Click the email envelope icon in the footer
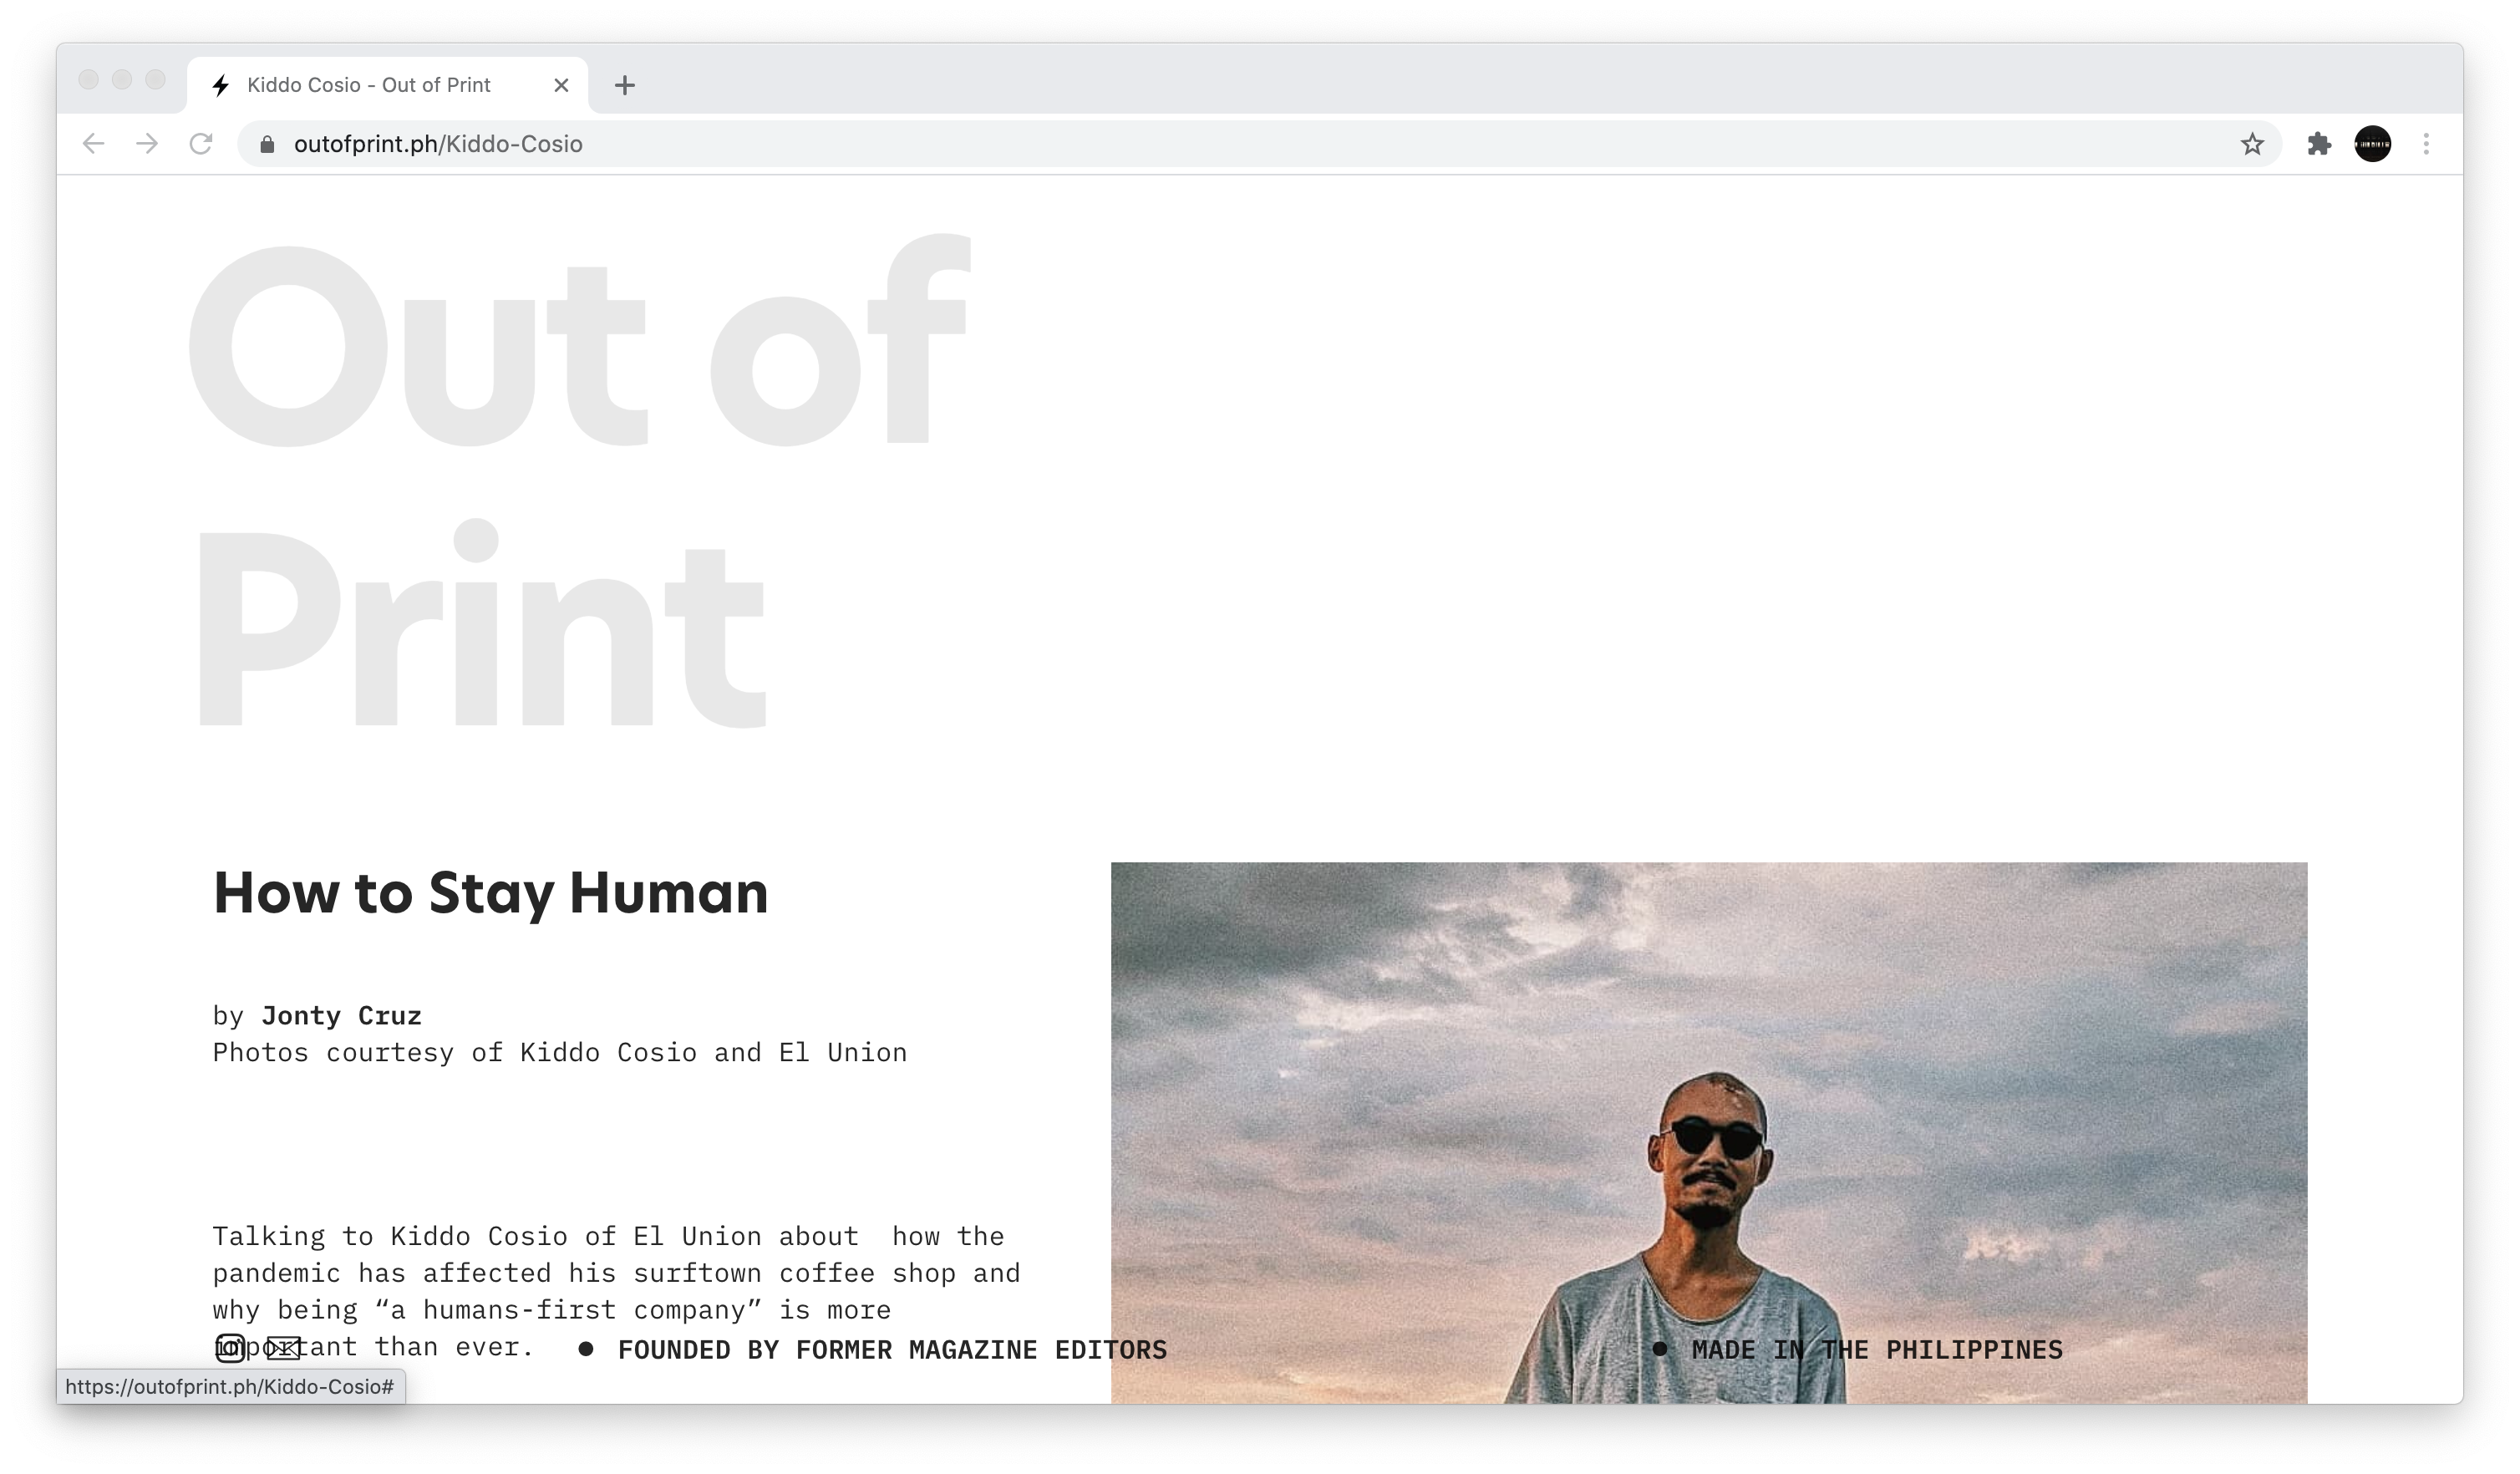Screen dimensions: 2520x1474 (284, 1348)
